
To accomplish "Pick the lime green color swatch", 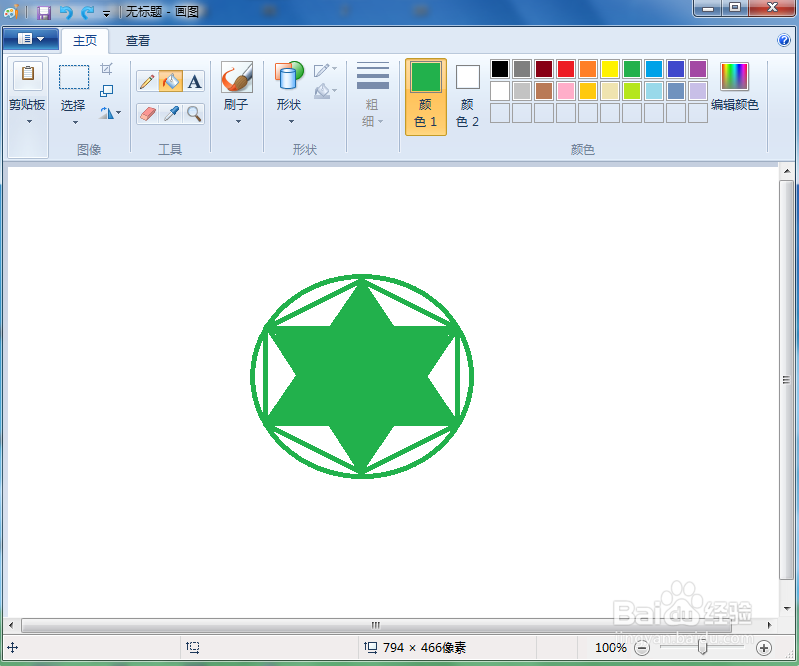I will coord(632,91).
